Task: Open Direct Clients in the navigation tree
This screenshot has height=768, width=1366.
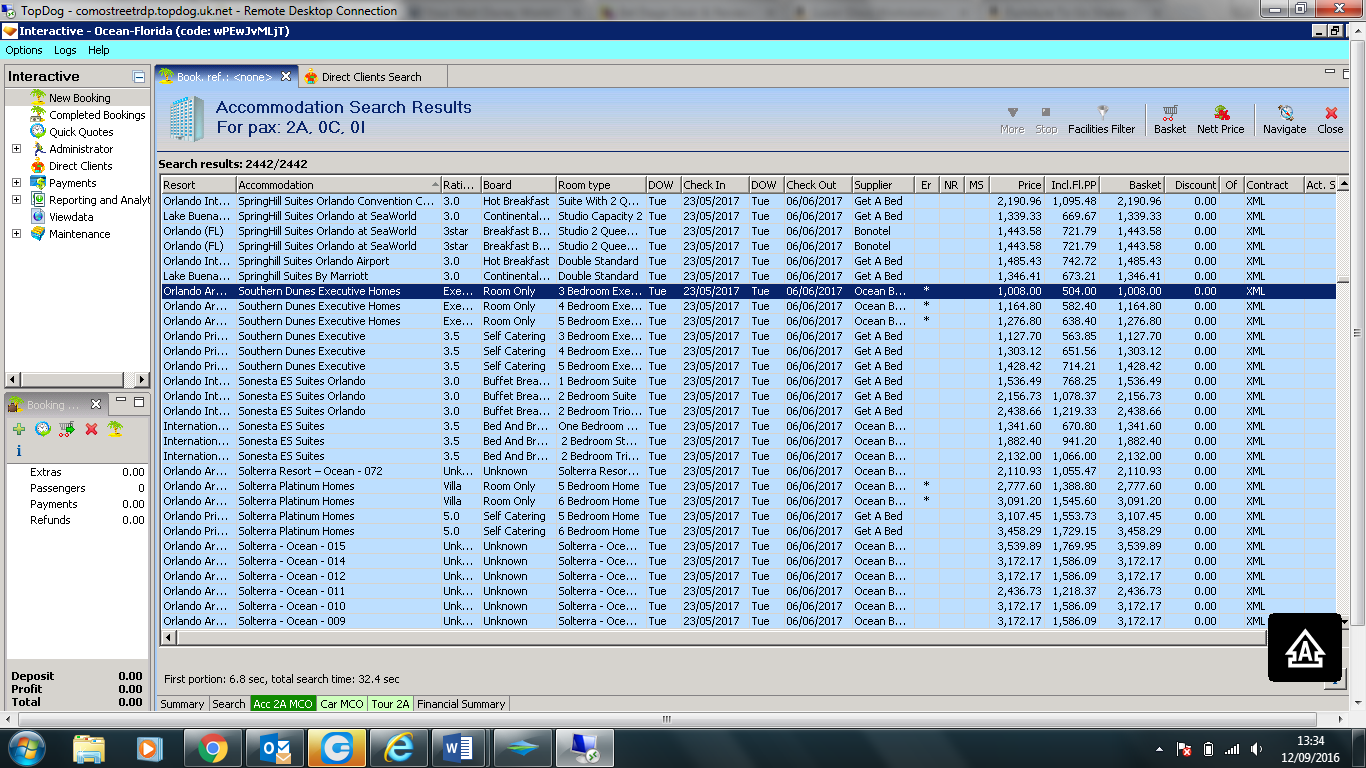Action: (80, 166)
